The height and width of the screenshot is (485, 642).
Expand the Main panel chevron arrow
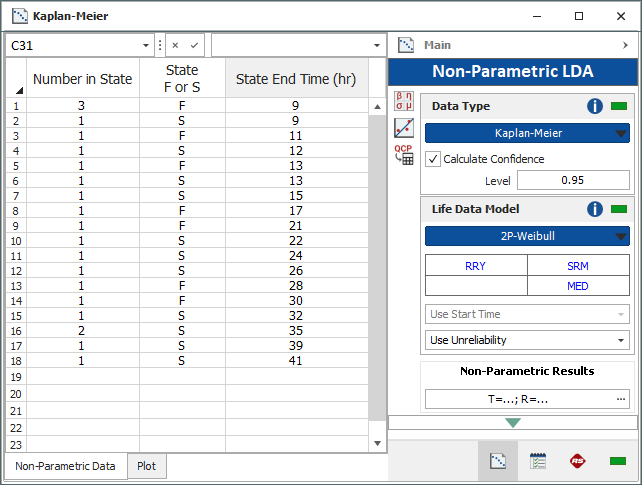[625, 45]
